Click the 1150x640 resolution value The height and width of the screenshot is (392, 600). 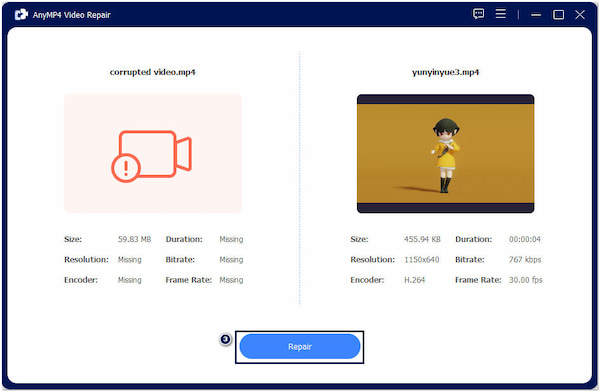(422, 260)
